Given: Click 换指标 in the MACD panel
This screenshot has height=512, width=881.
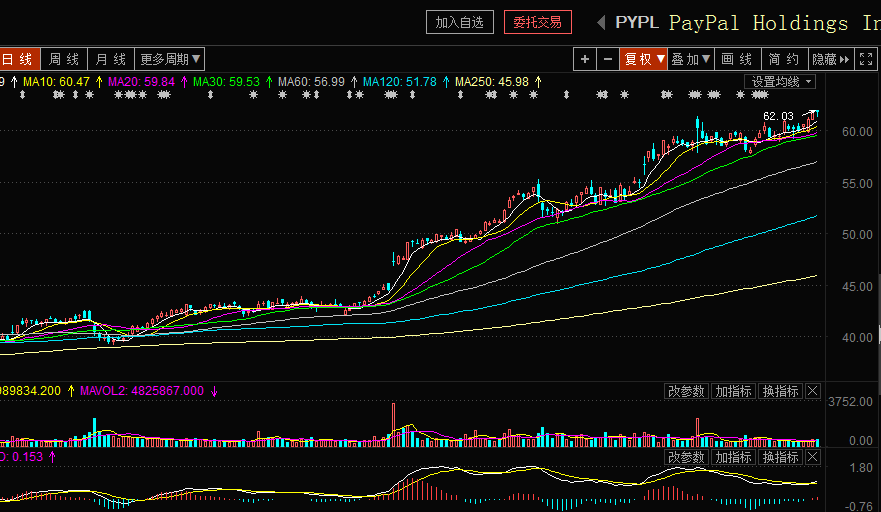Looking at the screenshot, I should pyautogui.click(x=780, y=457).
